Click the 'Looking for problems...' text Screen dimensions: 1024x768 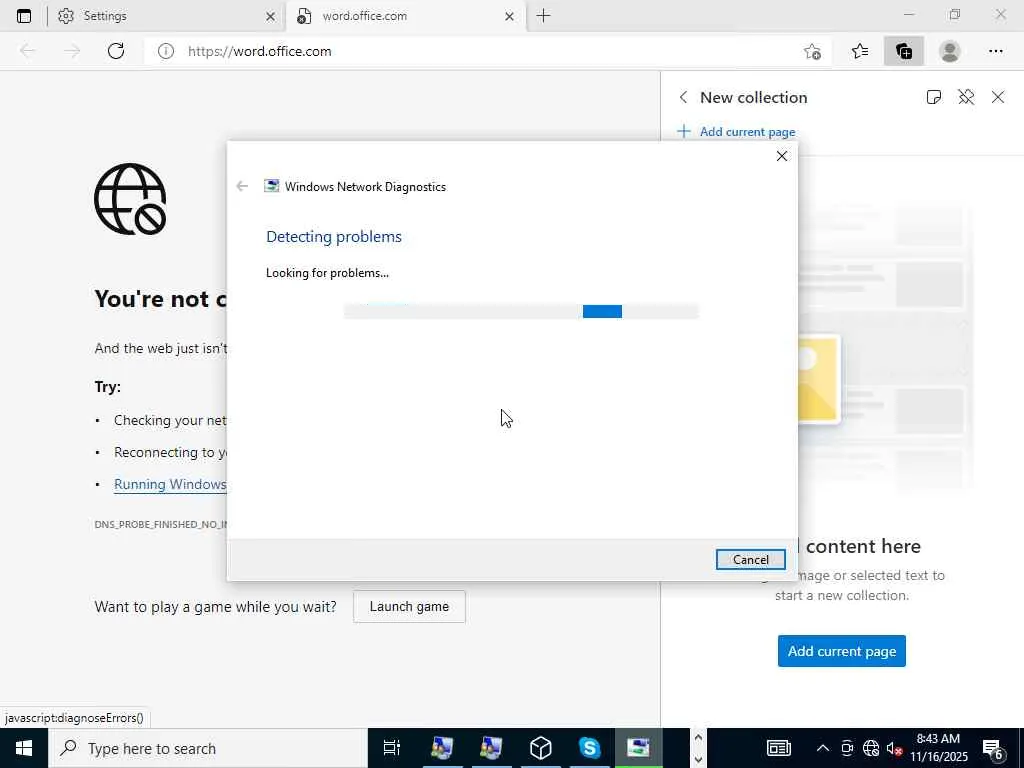pyautogui.click(x=327, y=273)
